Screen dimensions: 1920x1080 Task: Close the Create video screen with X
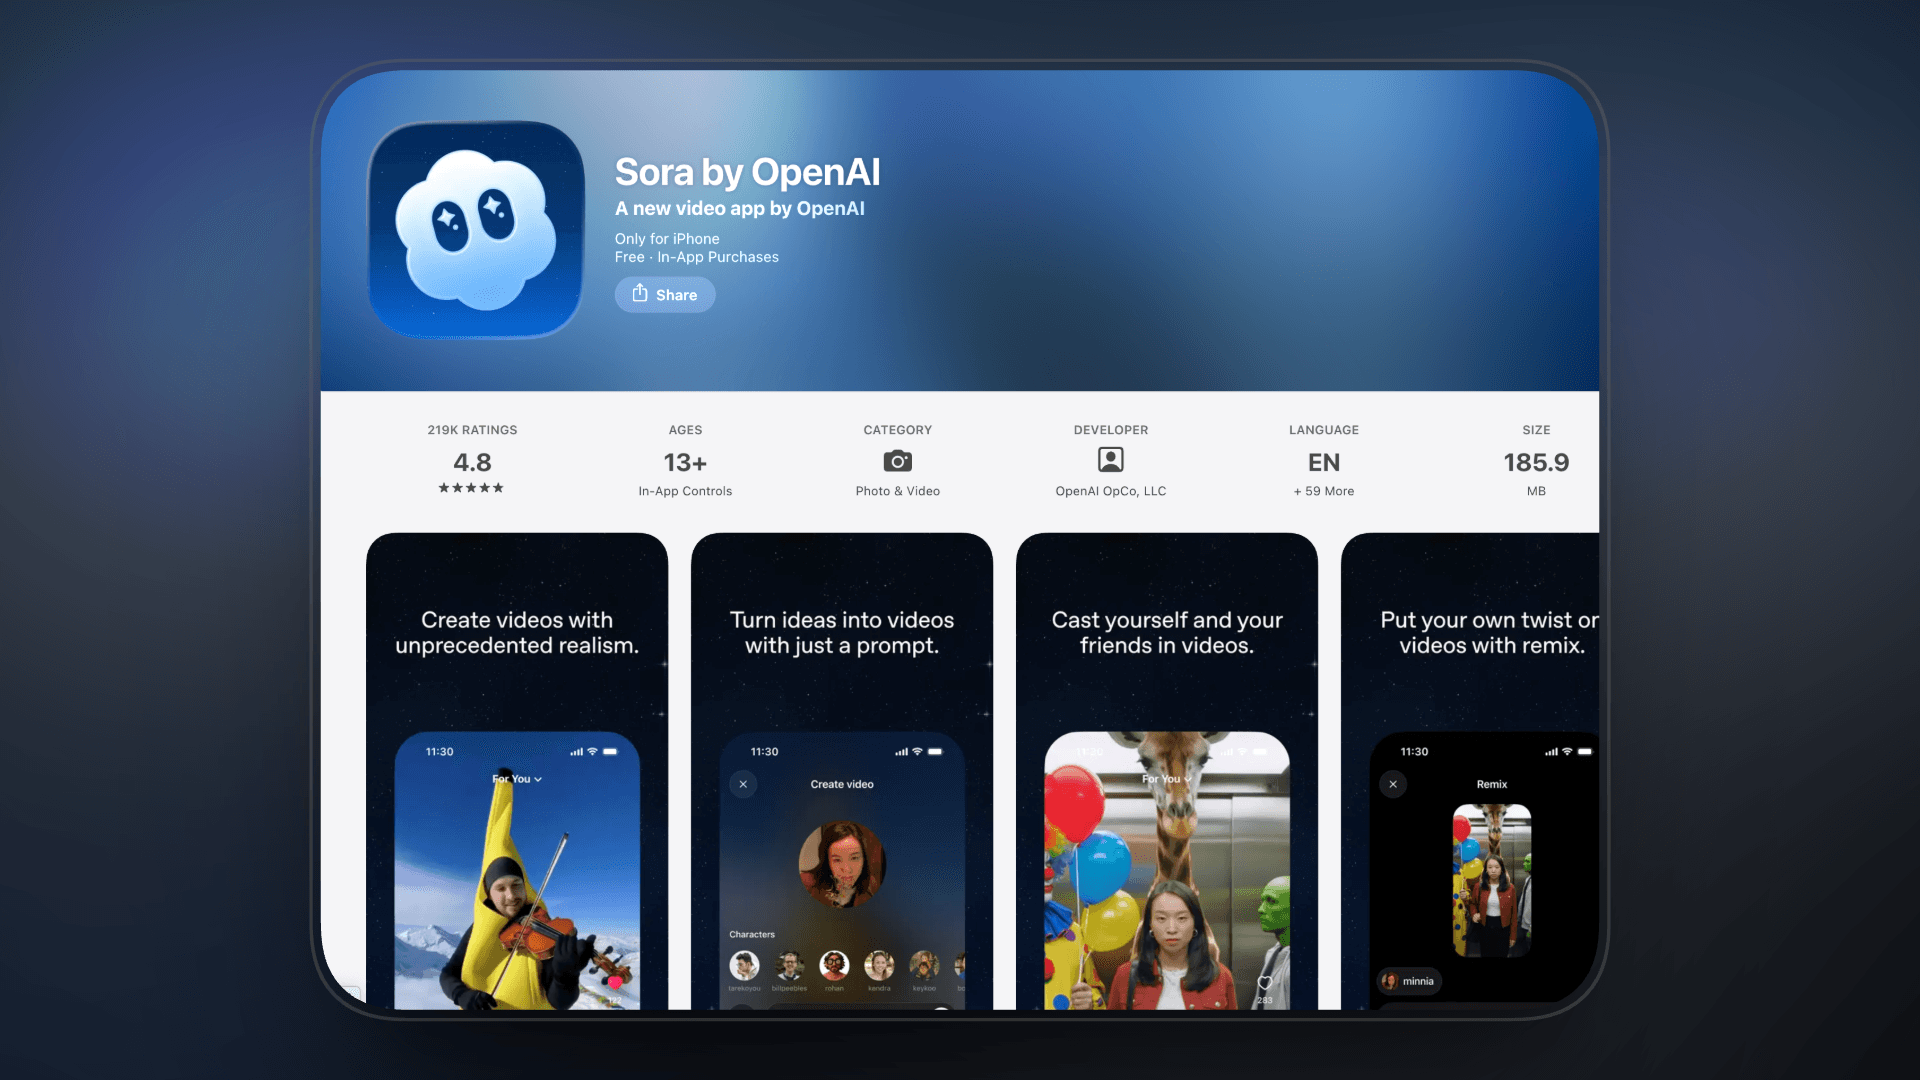pos(743,784)
